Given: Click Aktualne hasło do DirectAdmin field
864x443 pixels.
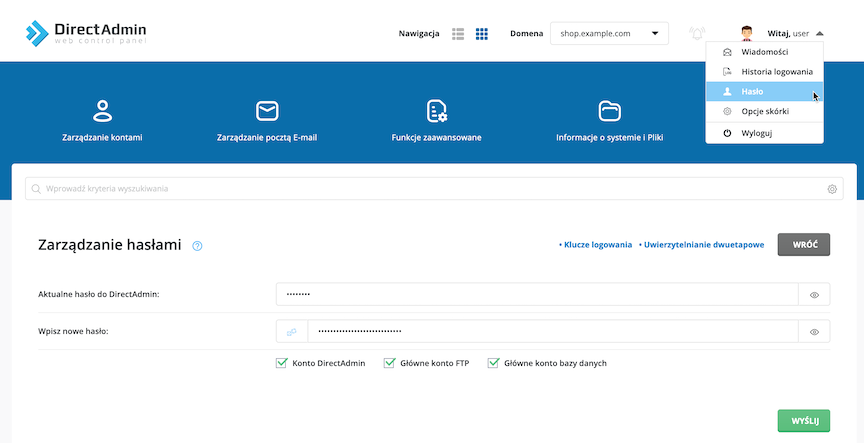Looking at the screenshot, I should tap(537, 295).
